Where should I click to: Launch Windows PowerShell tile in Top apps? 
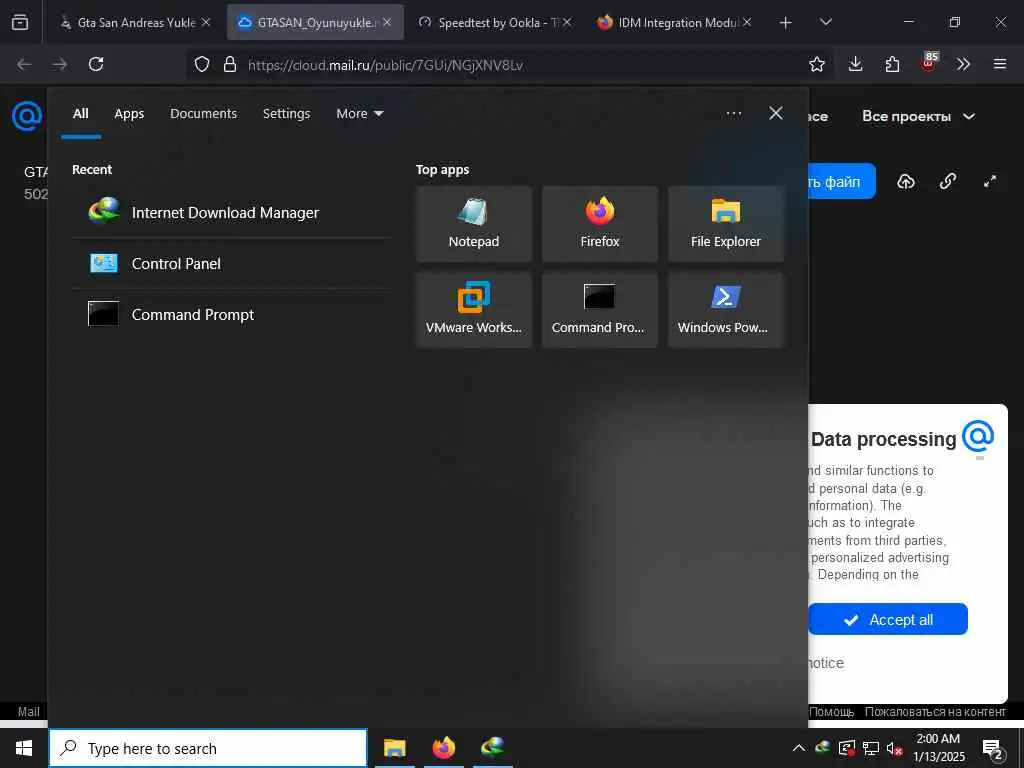click(x=726, y=310)
